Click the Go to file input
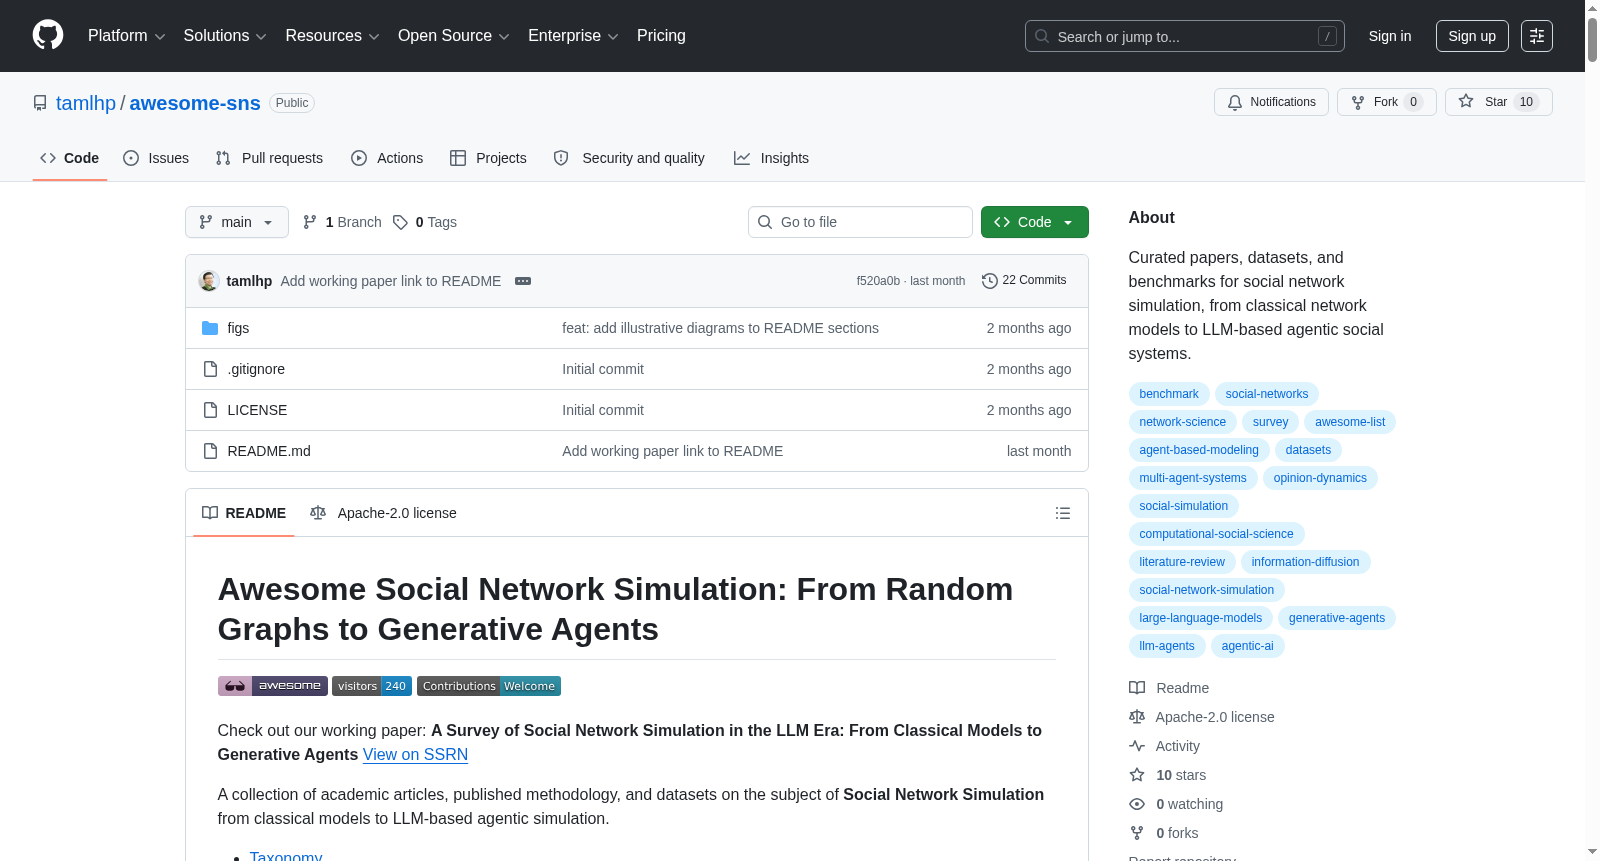The height and width of the screenshot is (861, 1600). 860,222
